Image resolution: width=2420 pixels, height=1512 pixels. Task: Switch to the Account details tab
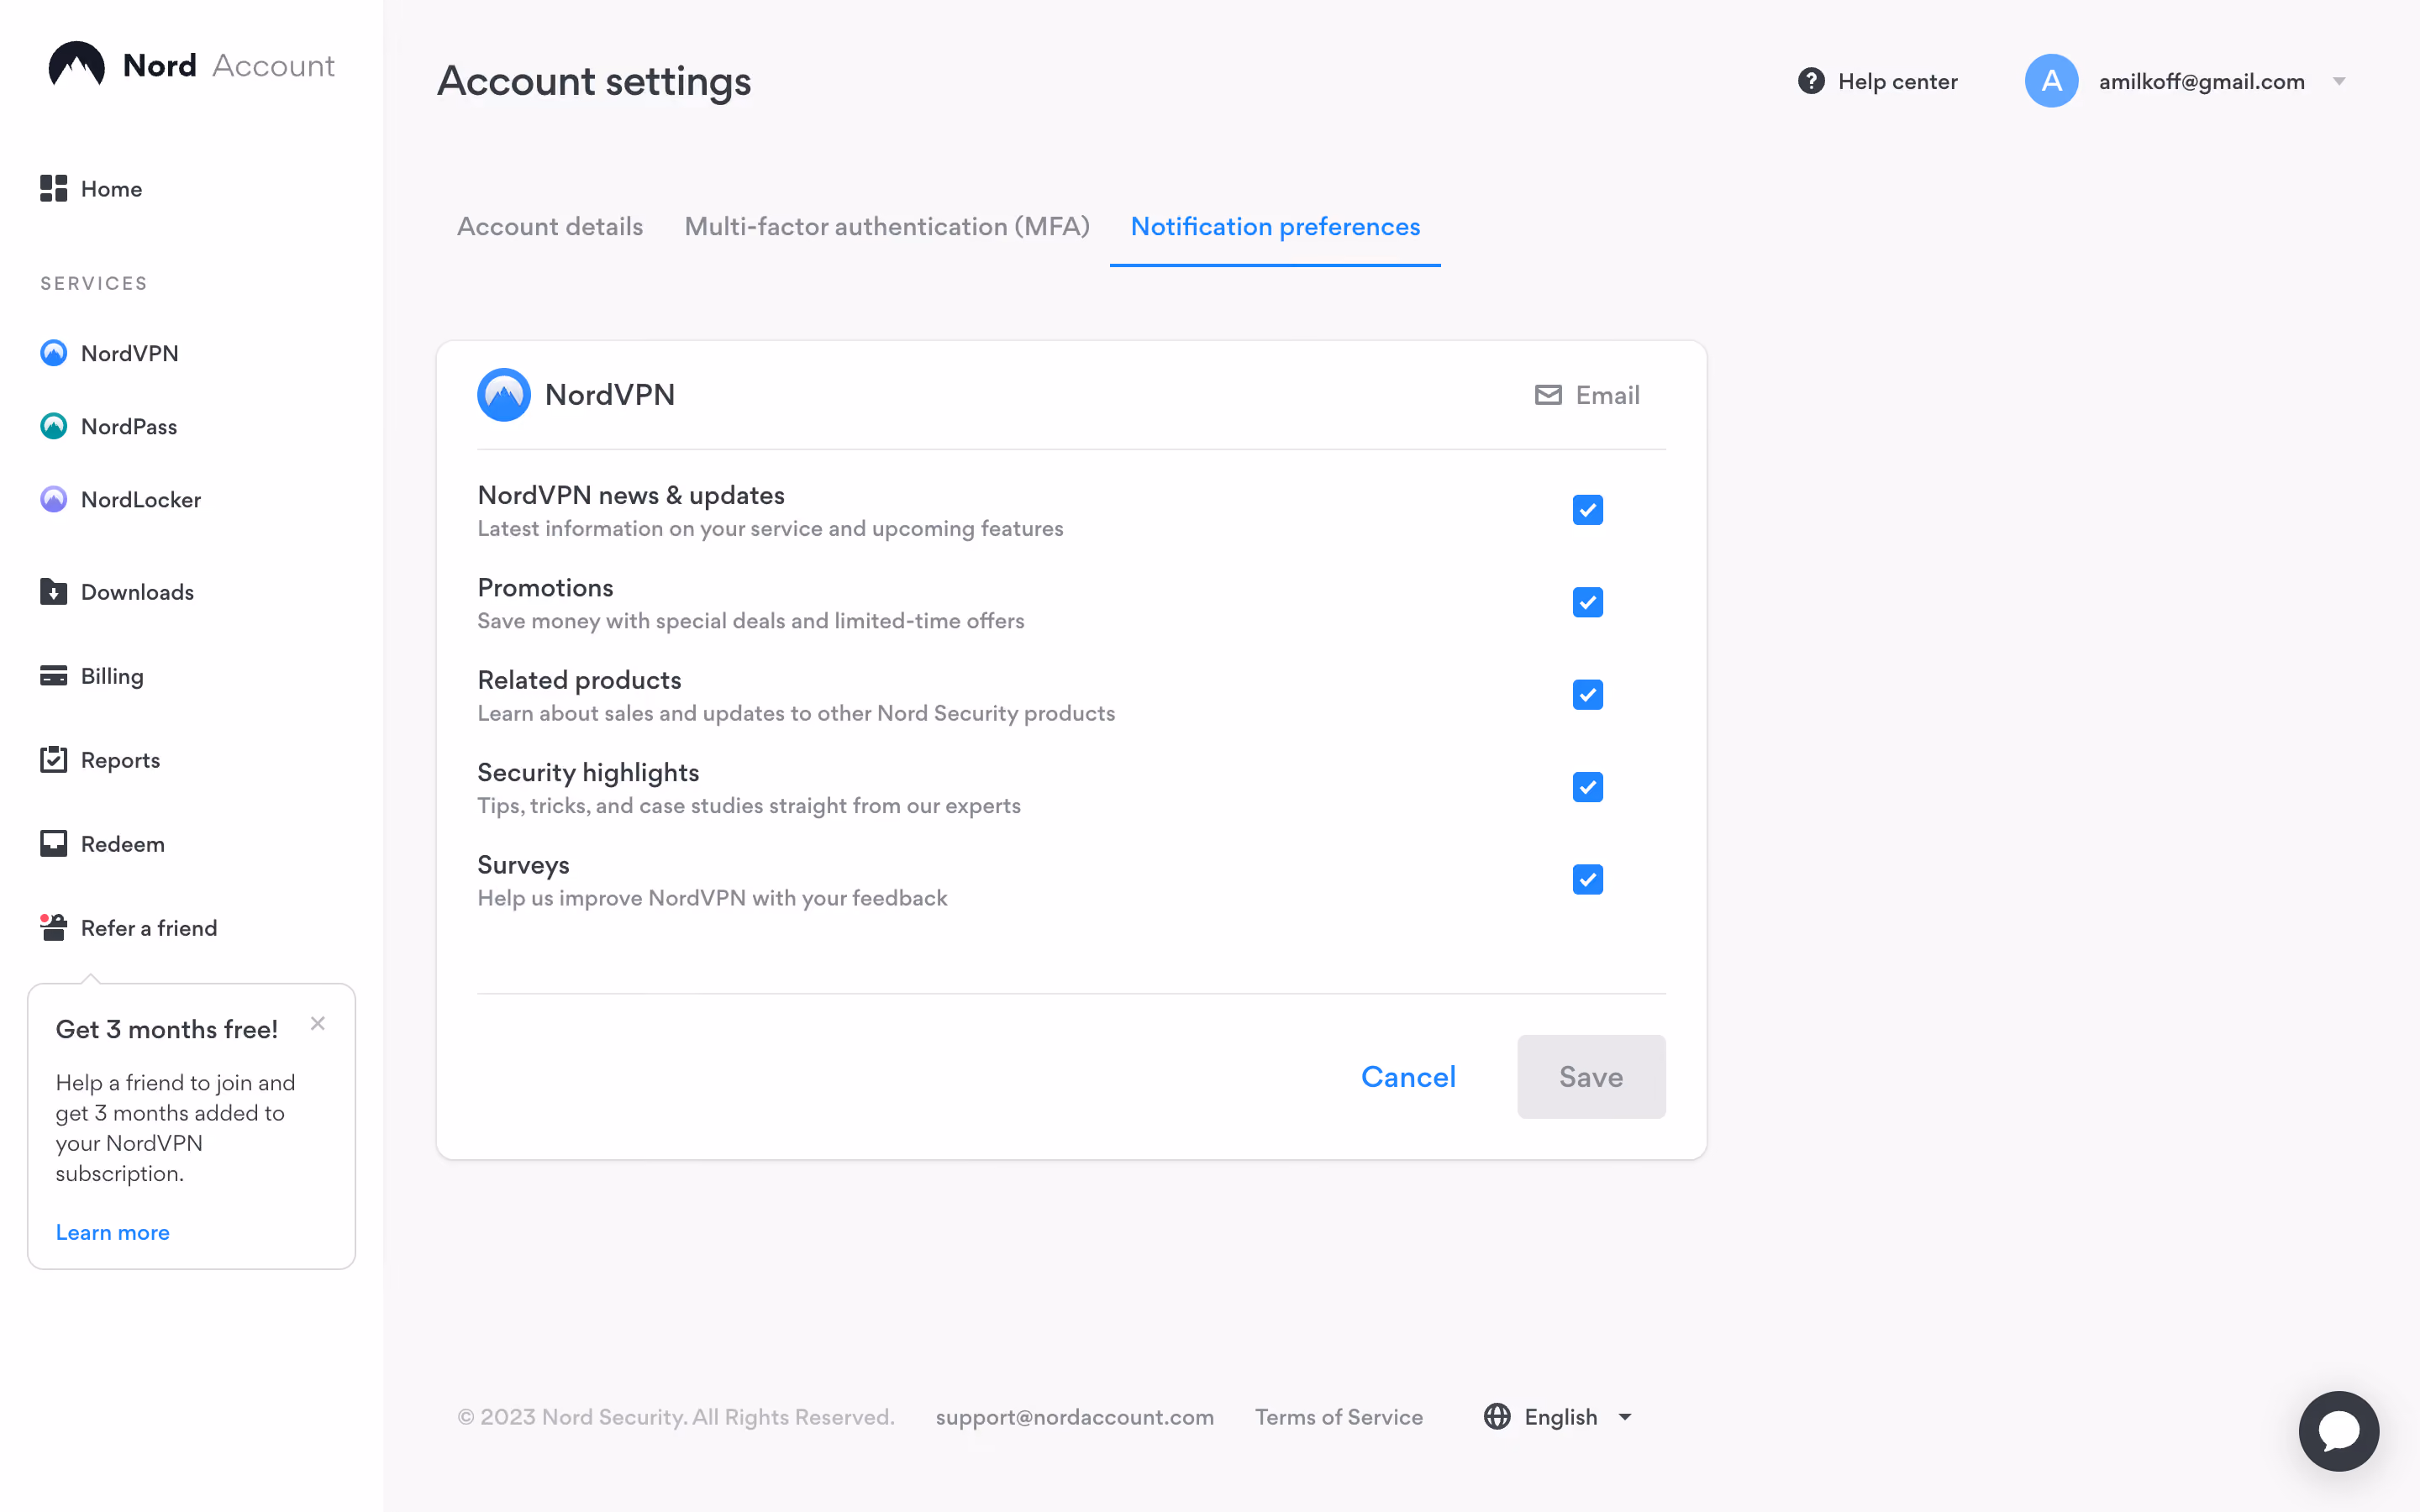[550, 227]
